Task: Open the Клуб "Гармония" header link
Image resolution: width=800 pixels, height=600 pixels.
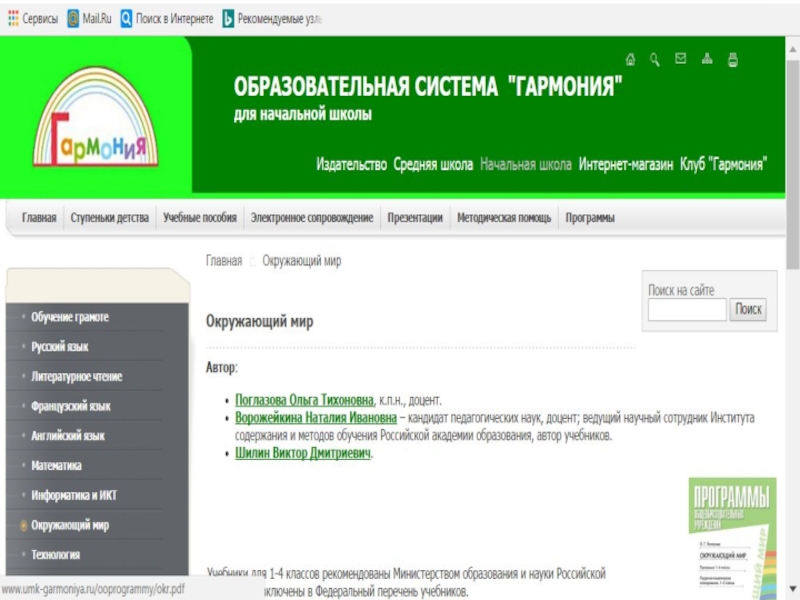Action: (723, 164)
